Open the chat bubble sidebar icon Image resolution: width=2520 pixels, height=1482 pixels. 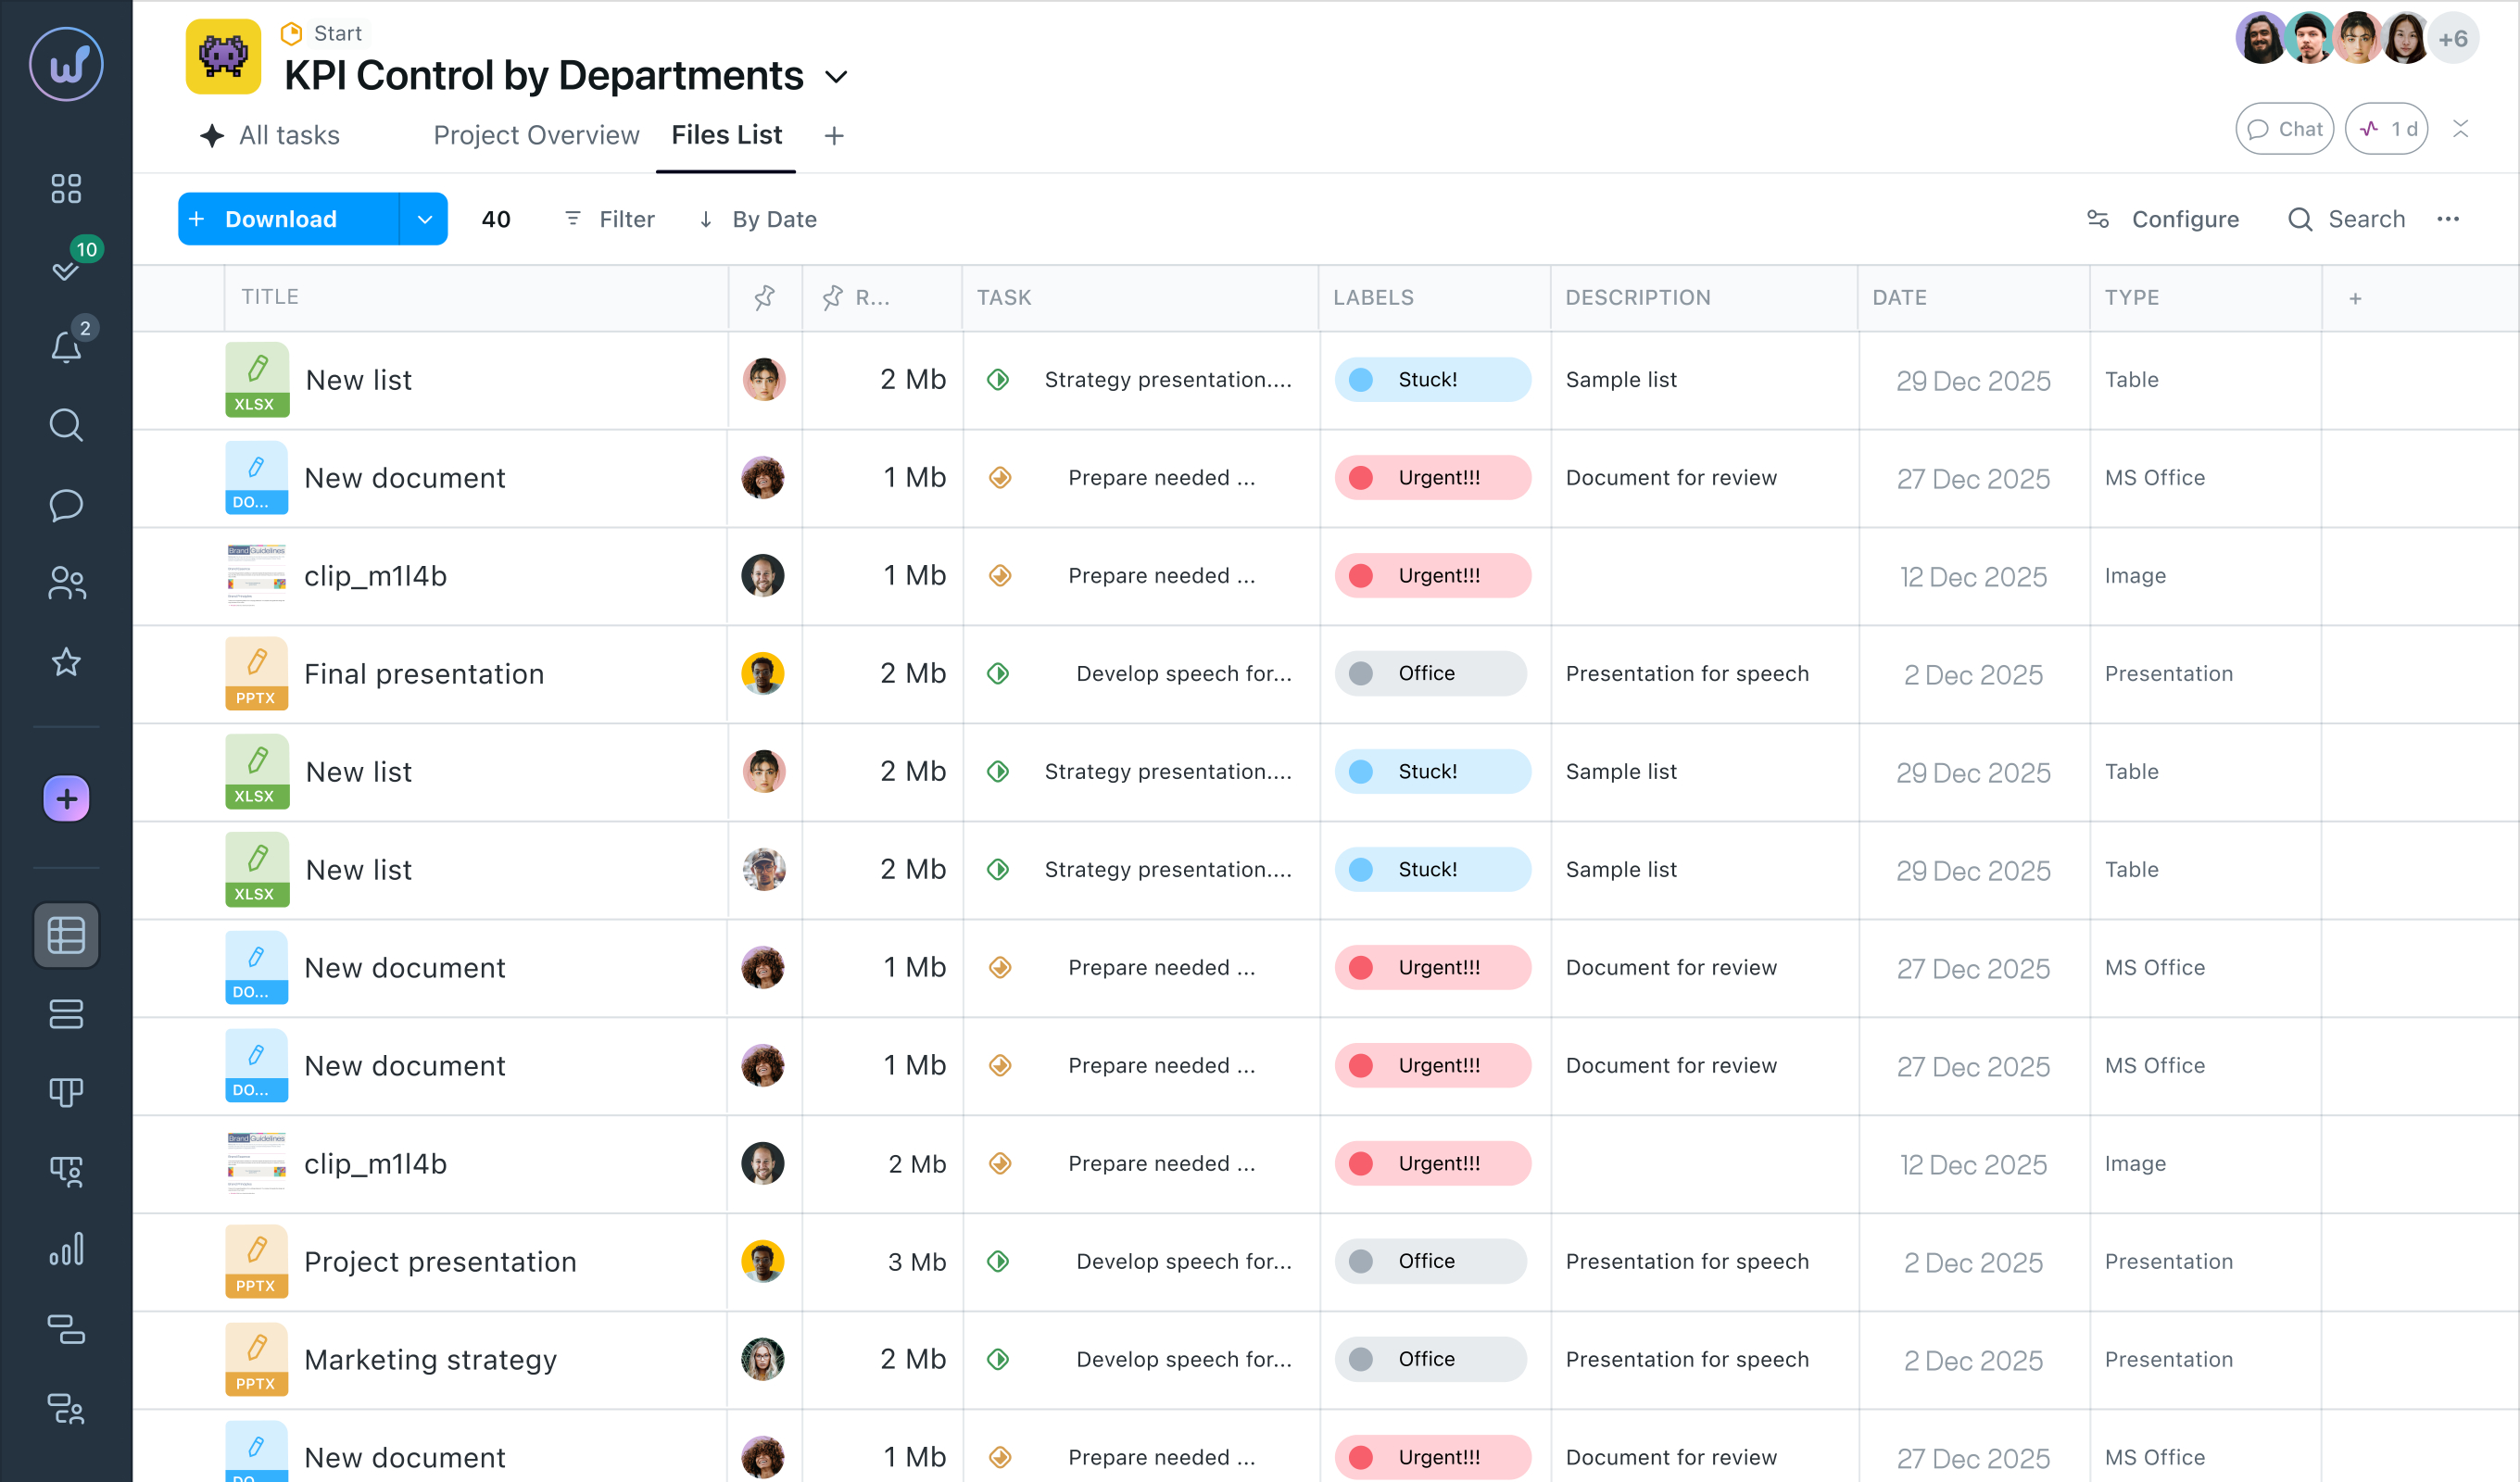click(x=66, y=504)
